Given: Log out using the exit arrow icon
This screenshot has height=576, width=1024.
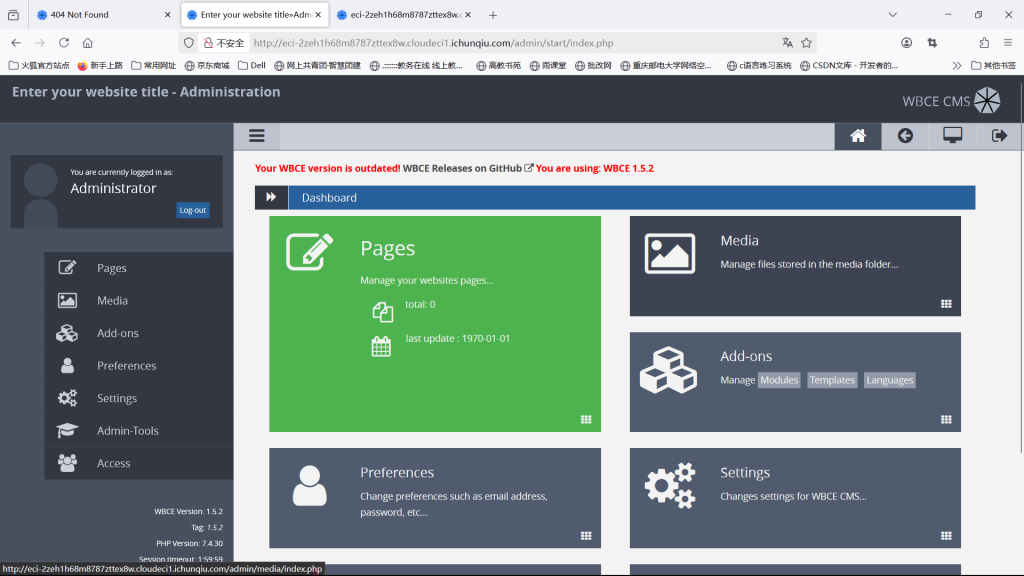Looking at the screenshot, I should [x=999, y=136].
